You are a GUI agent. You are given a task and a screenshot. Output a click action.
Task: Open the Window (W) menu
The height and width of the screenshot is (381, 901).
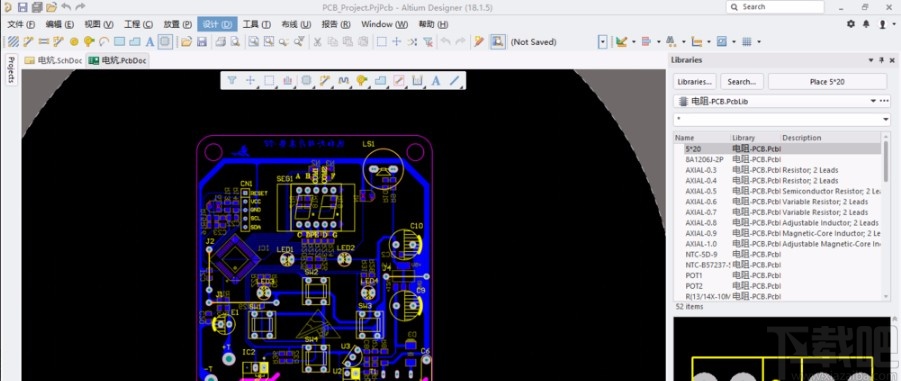384,24
